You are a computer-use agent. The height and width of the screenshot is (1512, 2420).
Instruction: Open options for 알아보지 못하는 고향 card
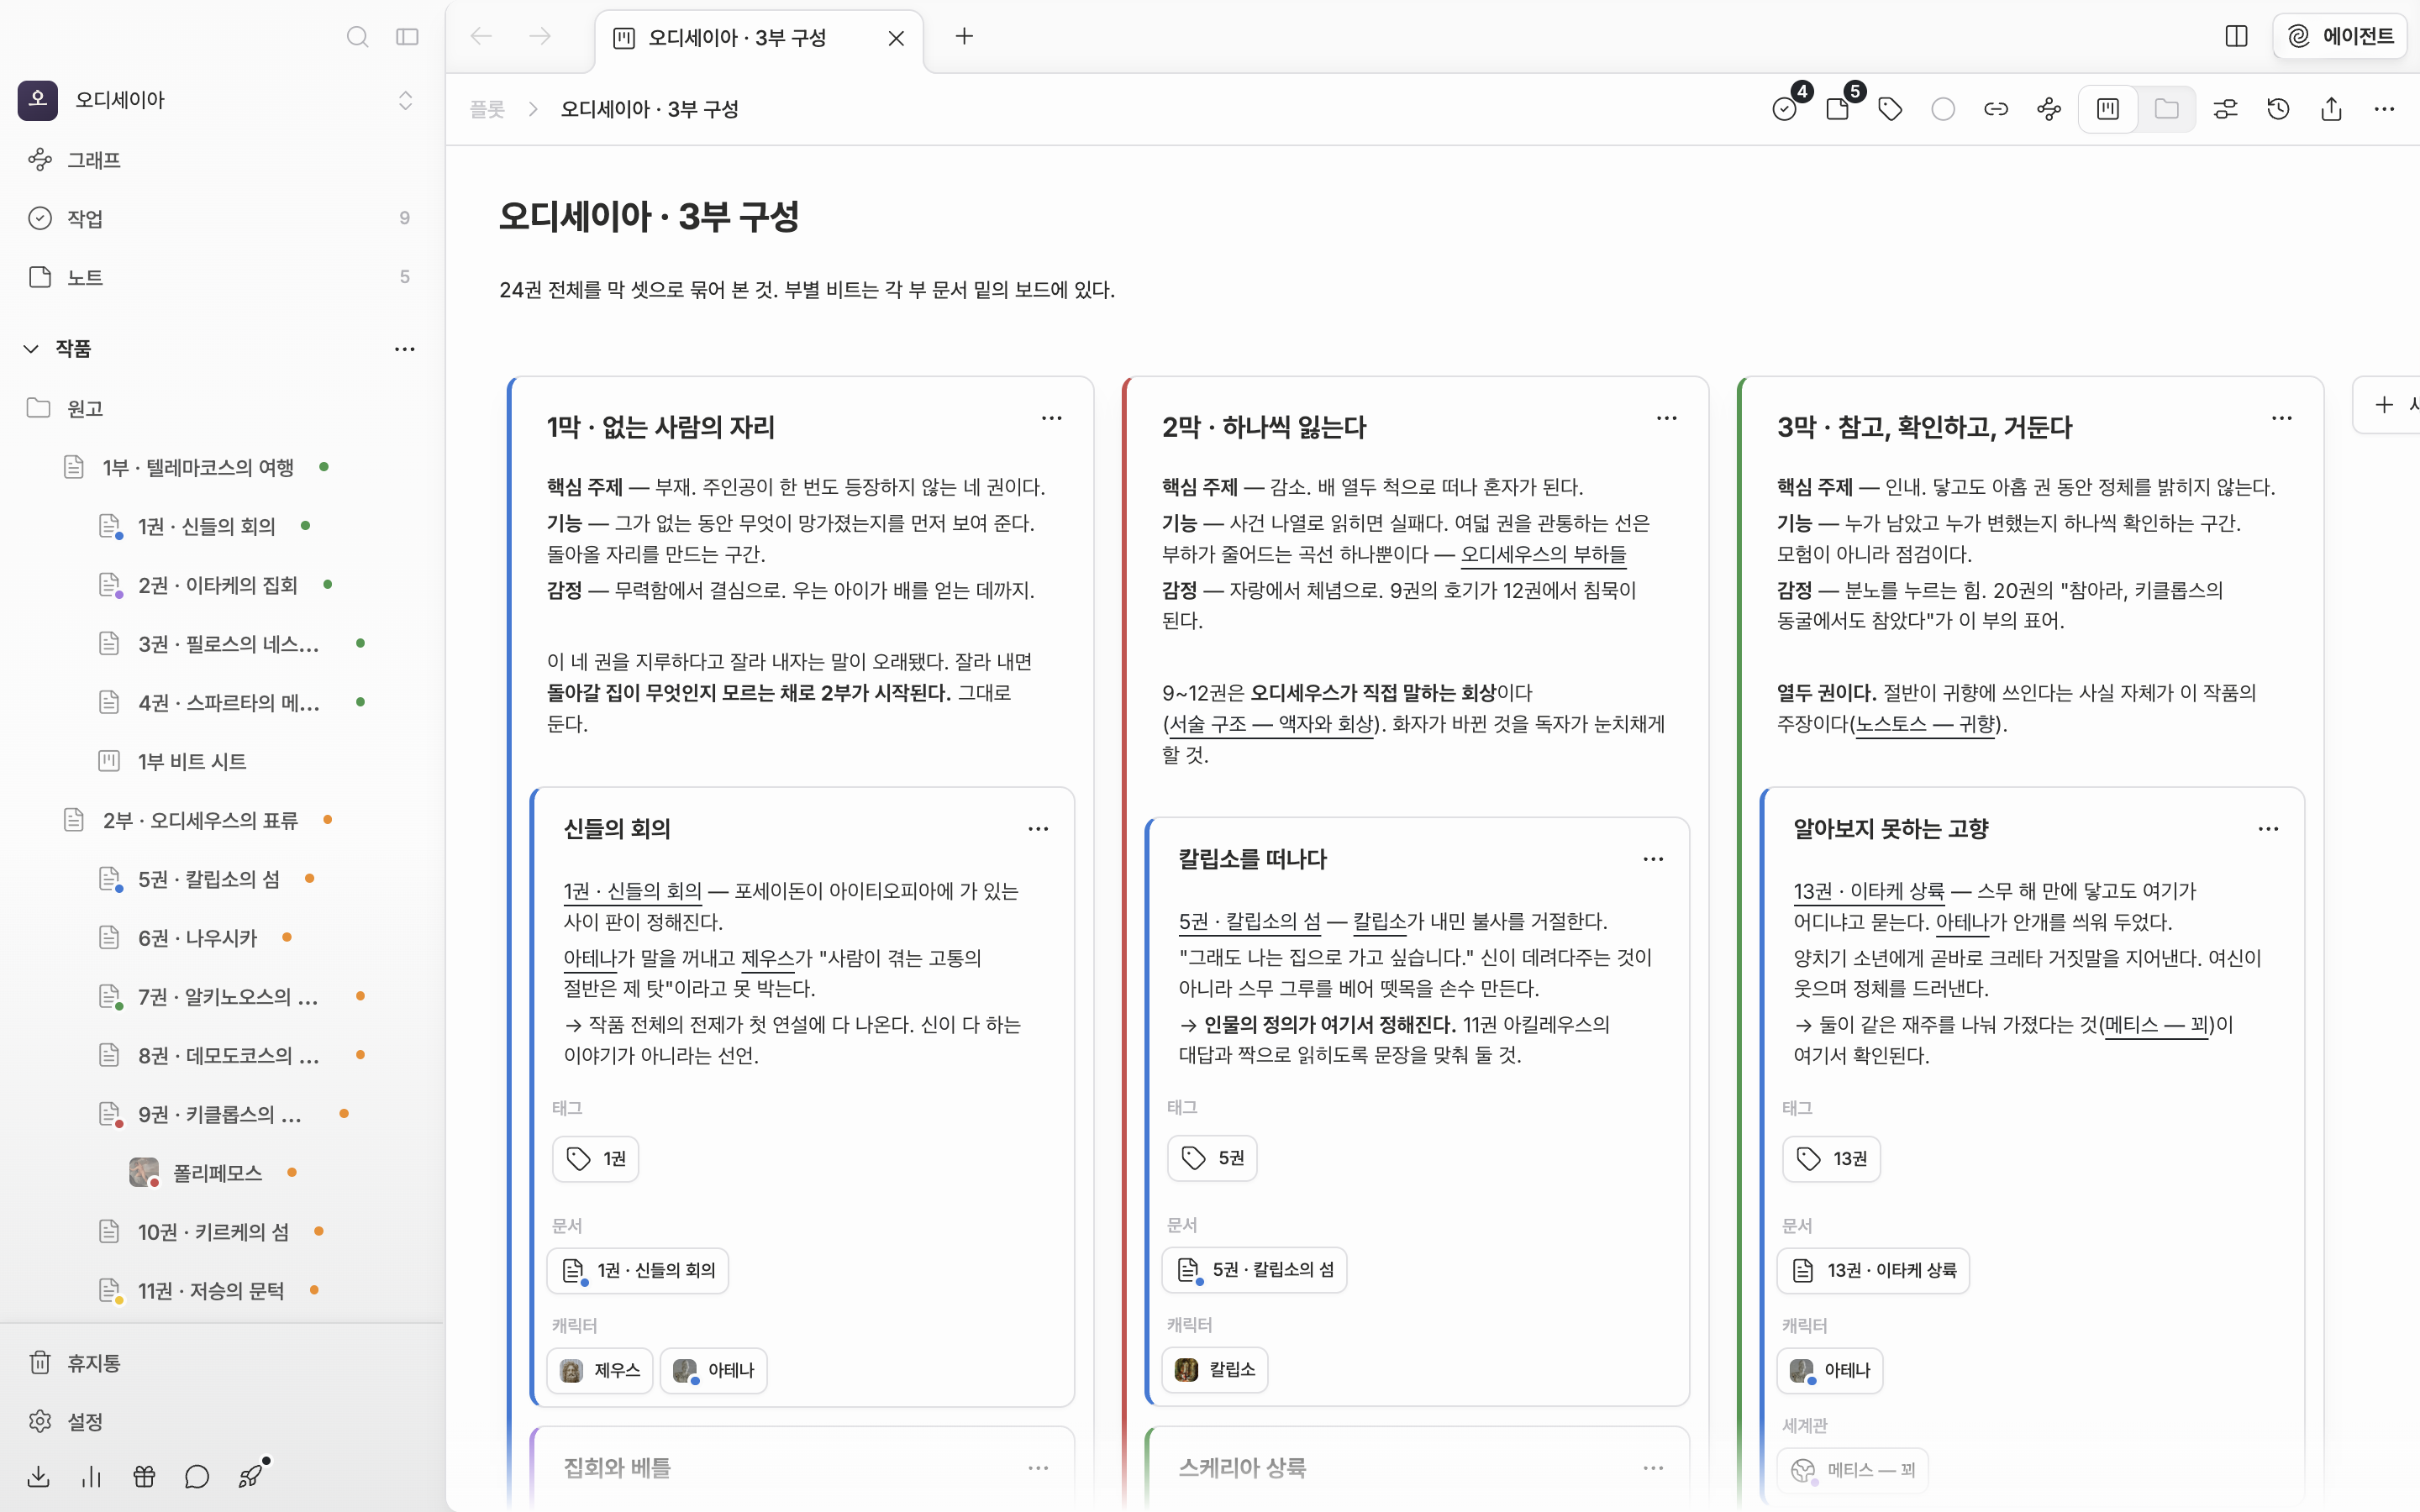[x=2268, y=828]
